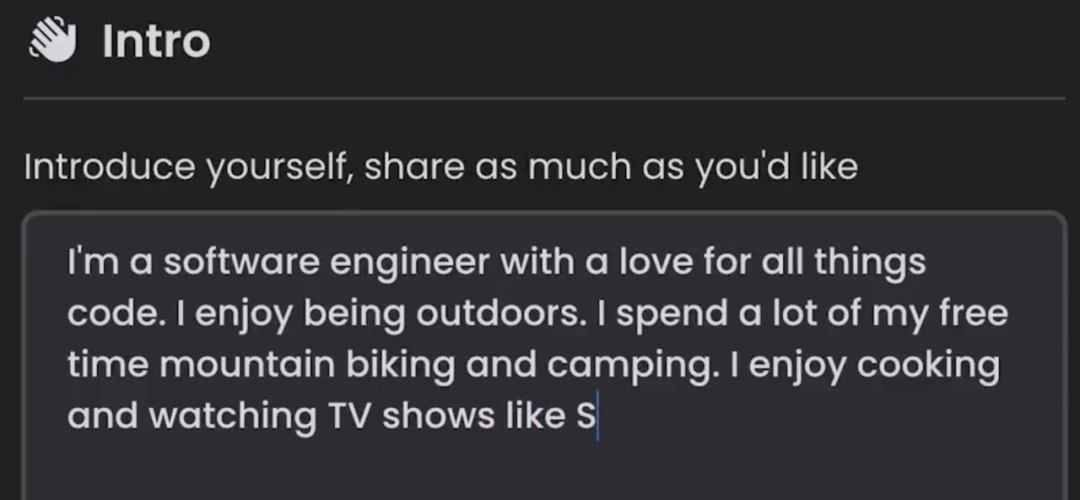Click the word 'things' in the first line
This screenshot has width=1080, height=500.
(x=870, y=264)
